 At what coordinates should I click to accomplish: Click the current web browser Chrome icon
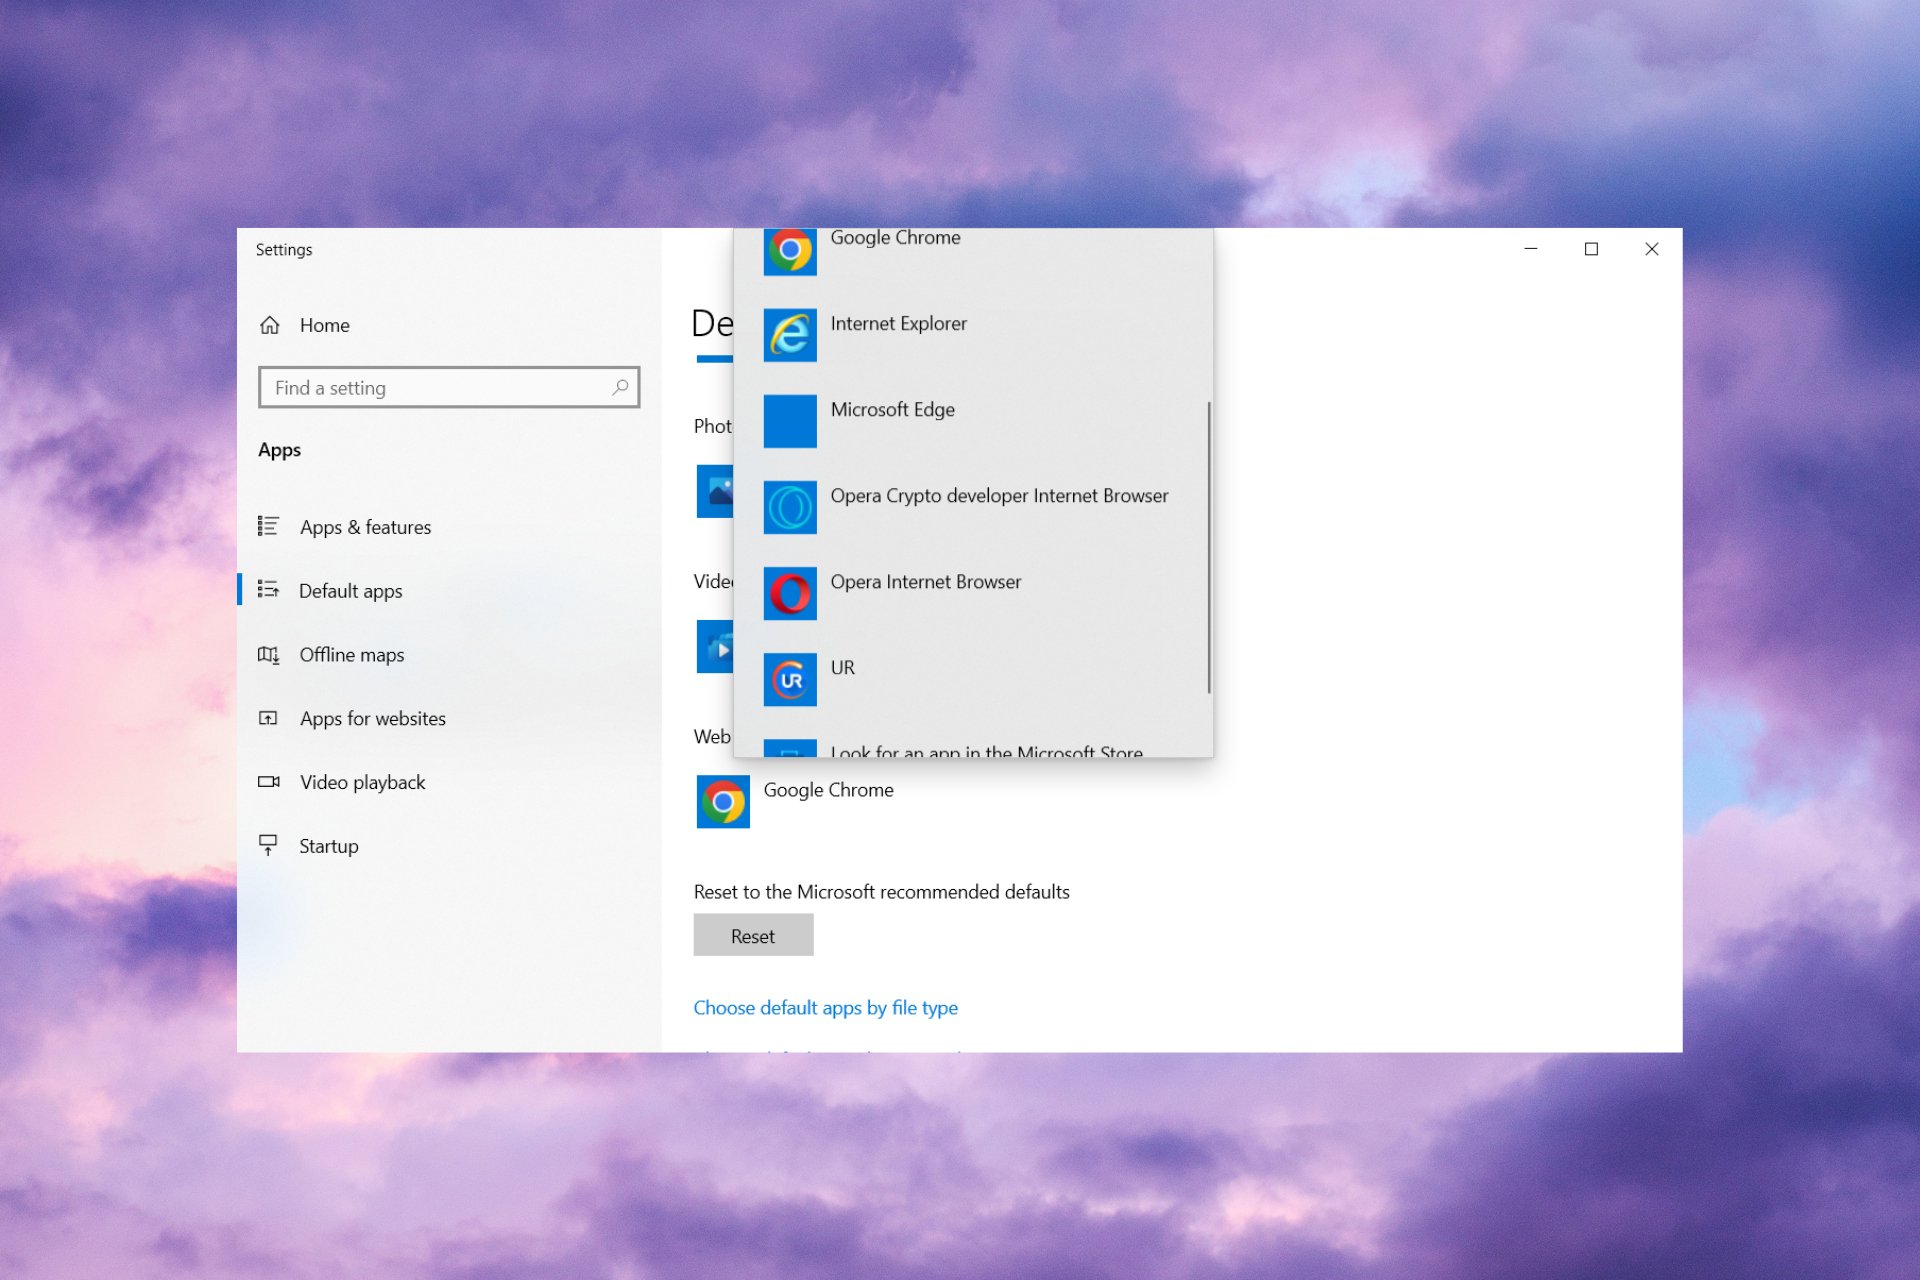tap(723, 802)
